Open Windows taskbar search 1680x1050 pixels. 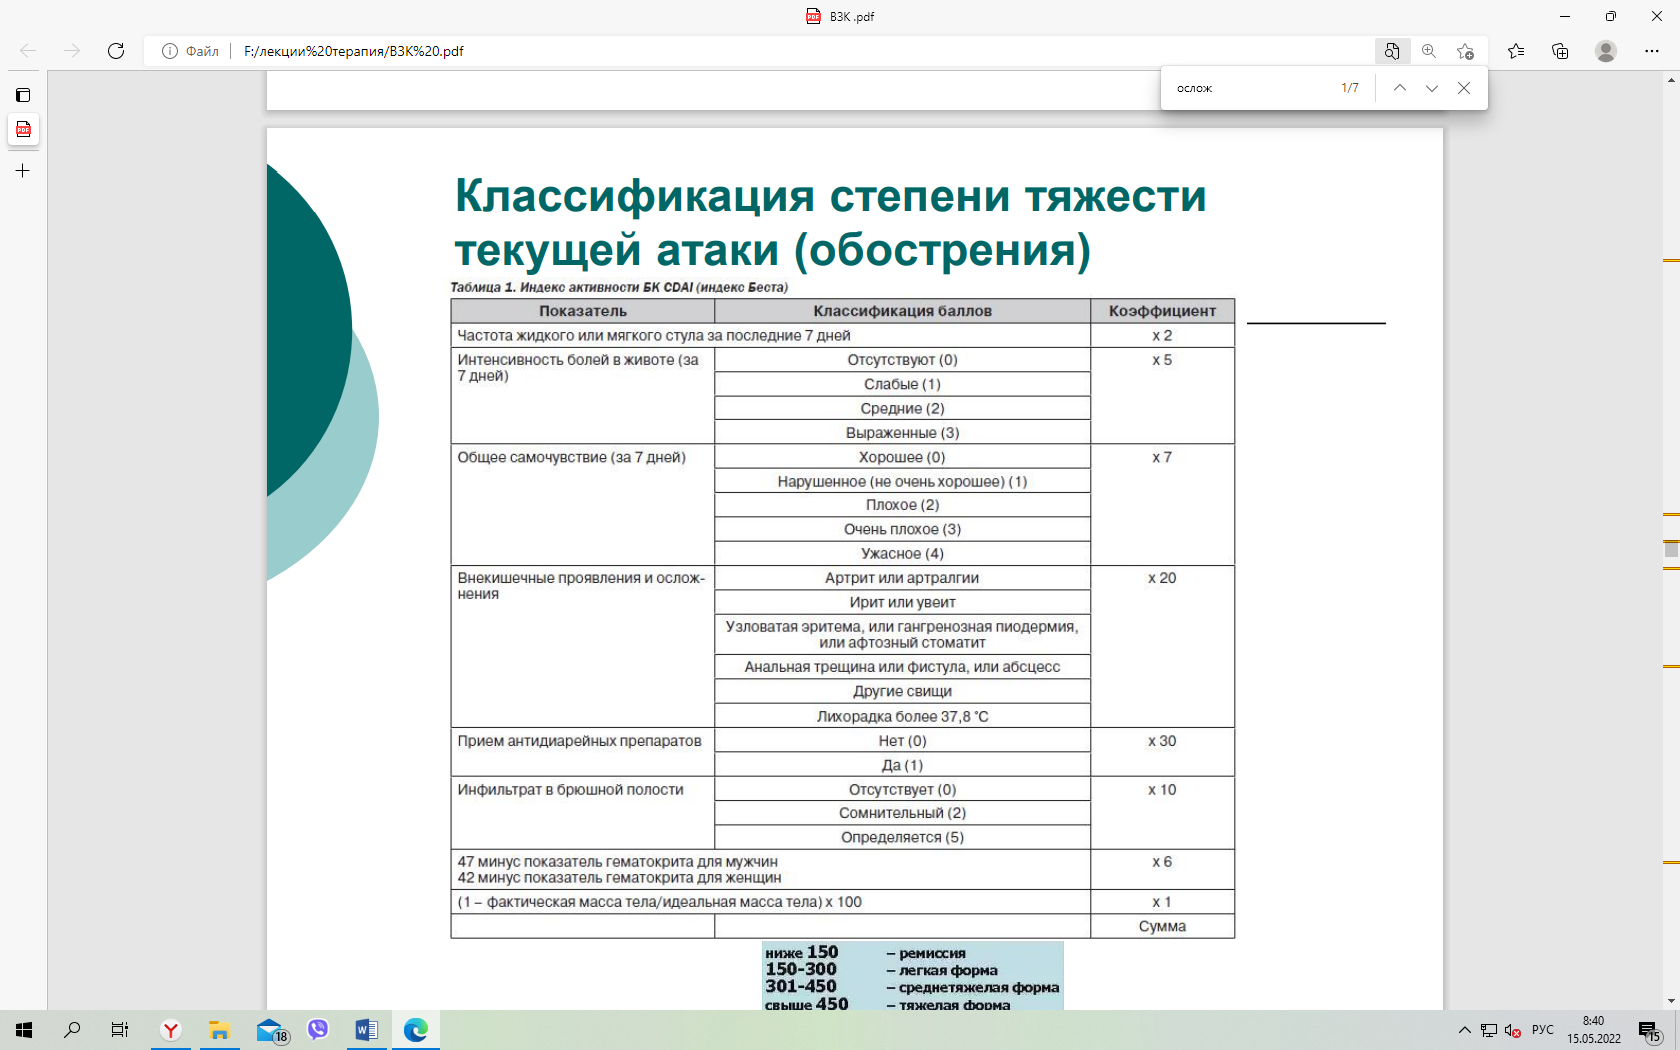coord(72,1030)
